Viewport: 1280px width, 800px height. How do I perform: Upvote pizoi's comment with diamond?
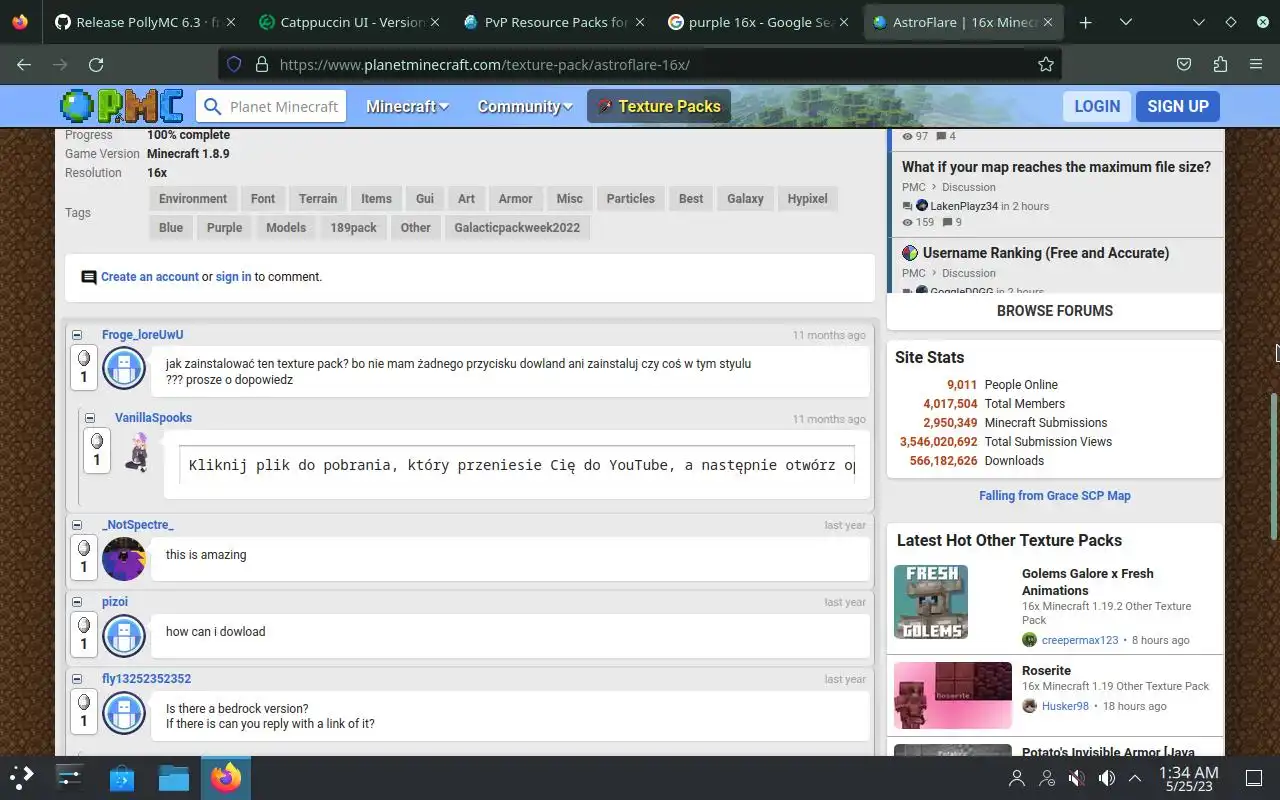[84, 625]
